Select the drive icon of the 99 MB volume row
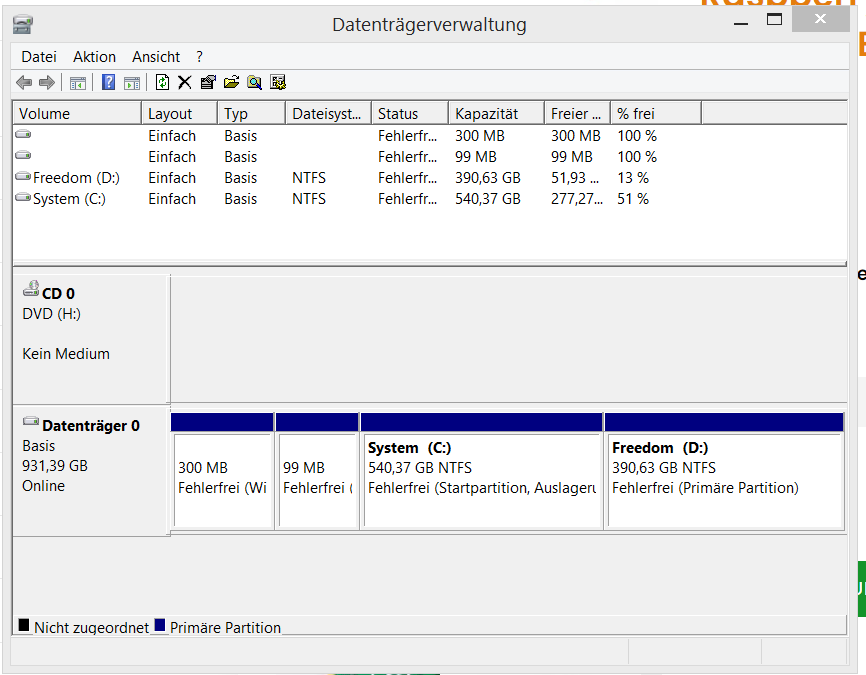 pyautogui.click(x=23, y=155)
